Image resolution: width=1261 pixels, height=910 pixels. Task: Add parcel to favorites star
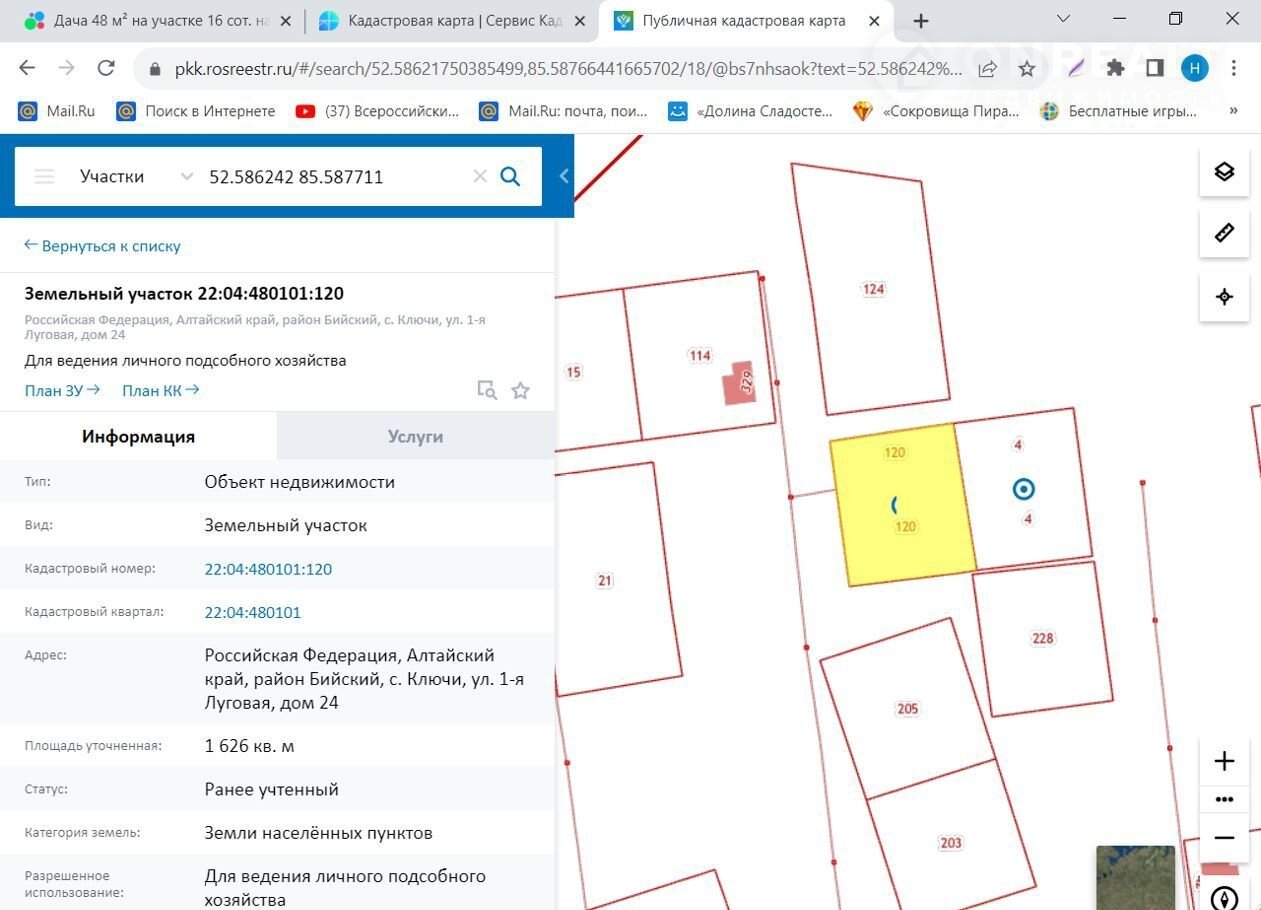click(520, 391)
